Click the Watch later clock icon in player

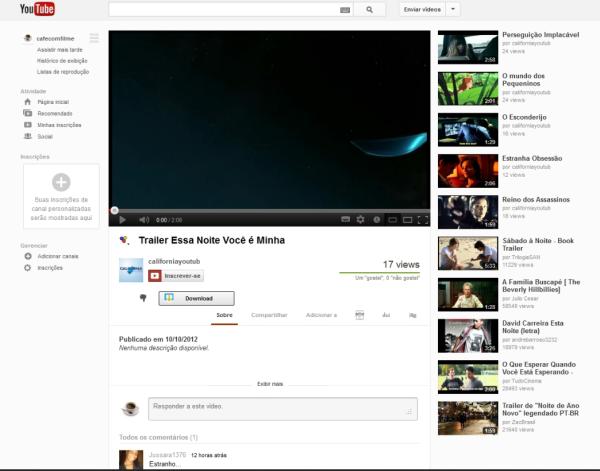[377, 219]
